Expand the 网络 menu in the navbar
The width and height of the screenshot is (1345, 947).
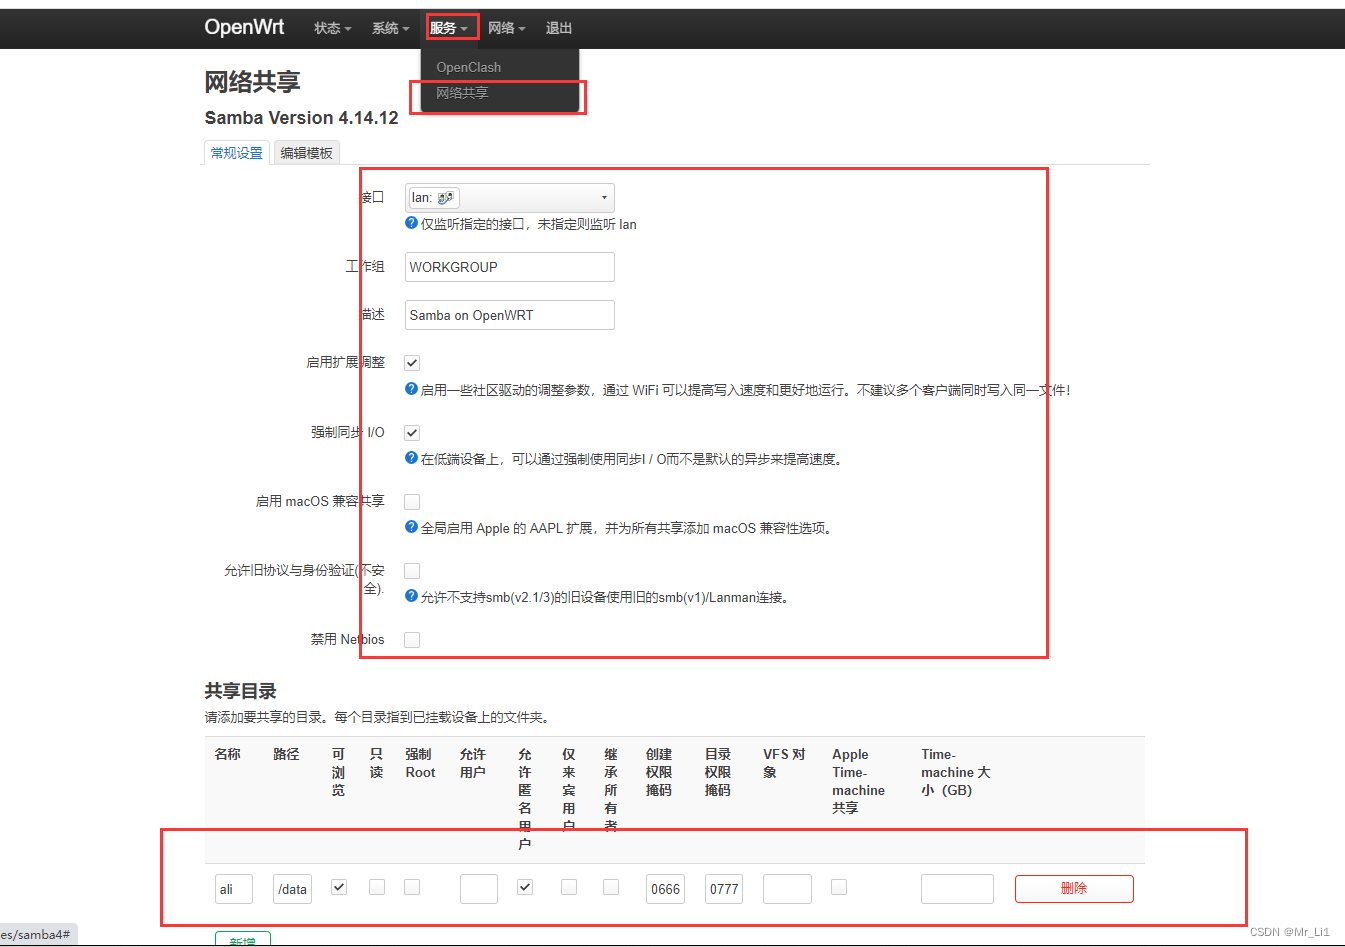[x=506, y=28]
